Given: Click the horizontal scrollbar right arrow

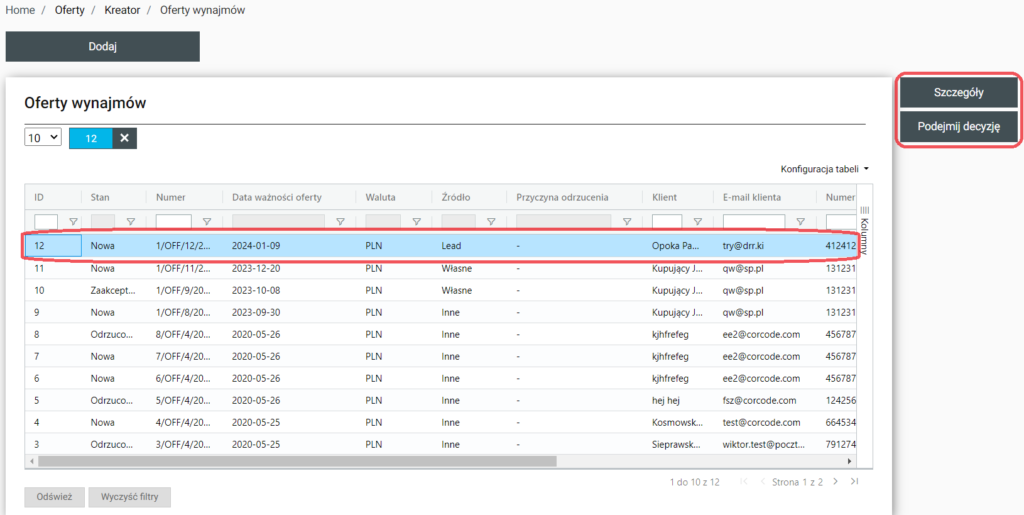Looking at the screenshot, I should (851, 461).
